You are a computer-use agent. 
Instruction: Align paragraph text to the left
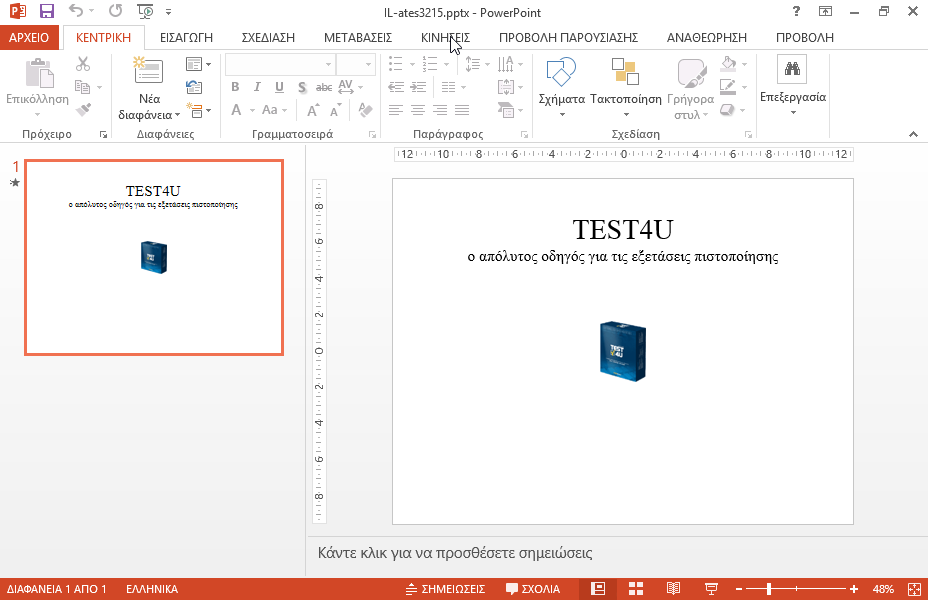[x=396, y=110]
